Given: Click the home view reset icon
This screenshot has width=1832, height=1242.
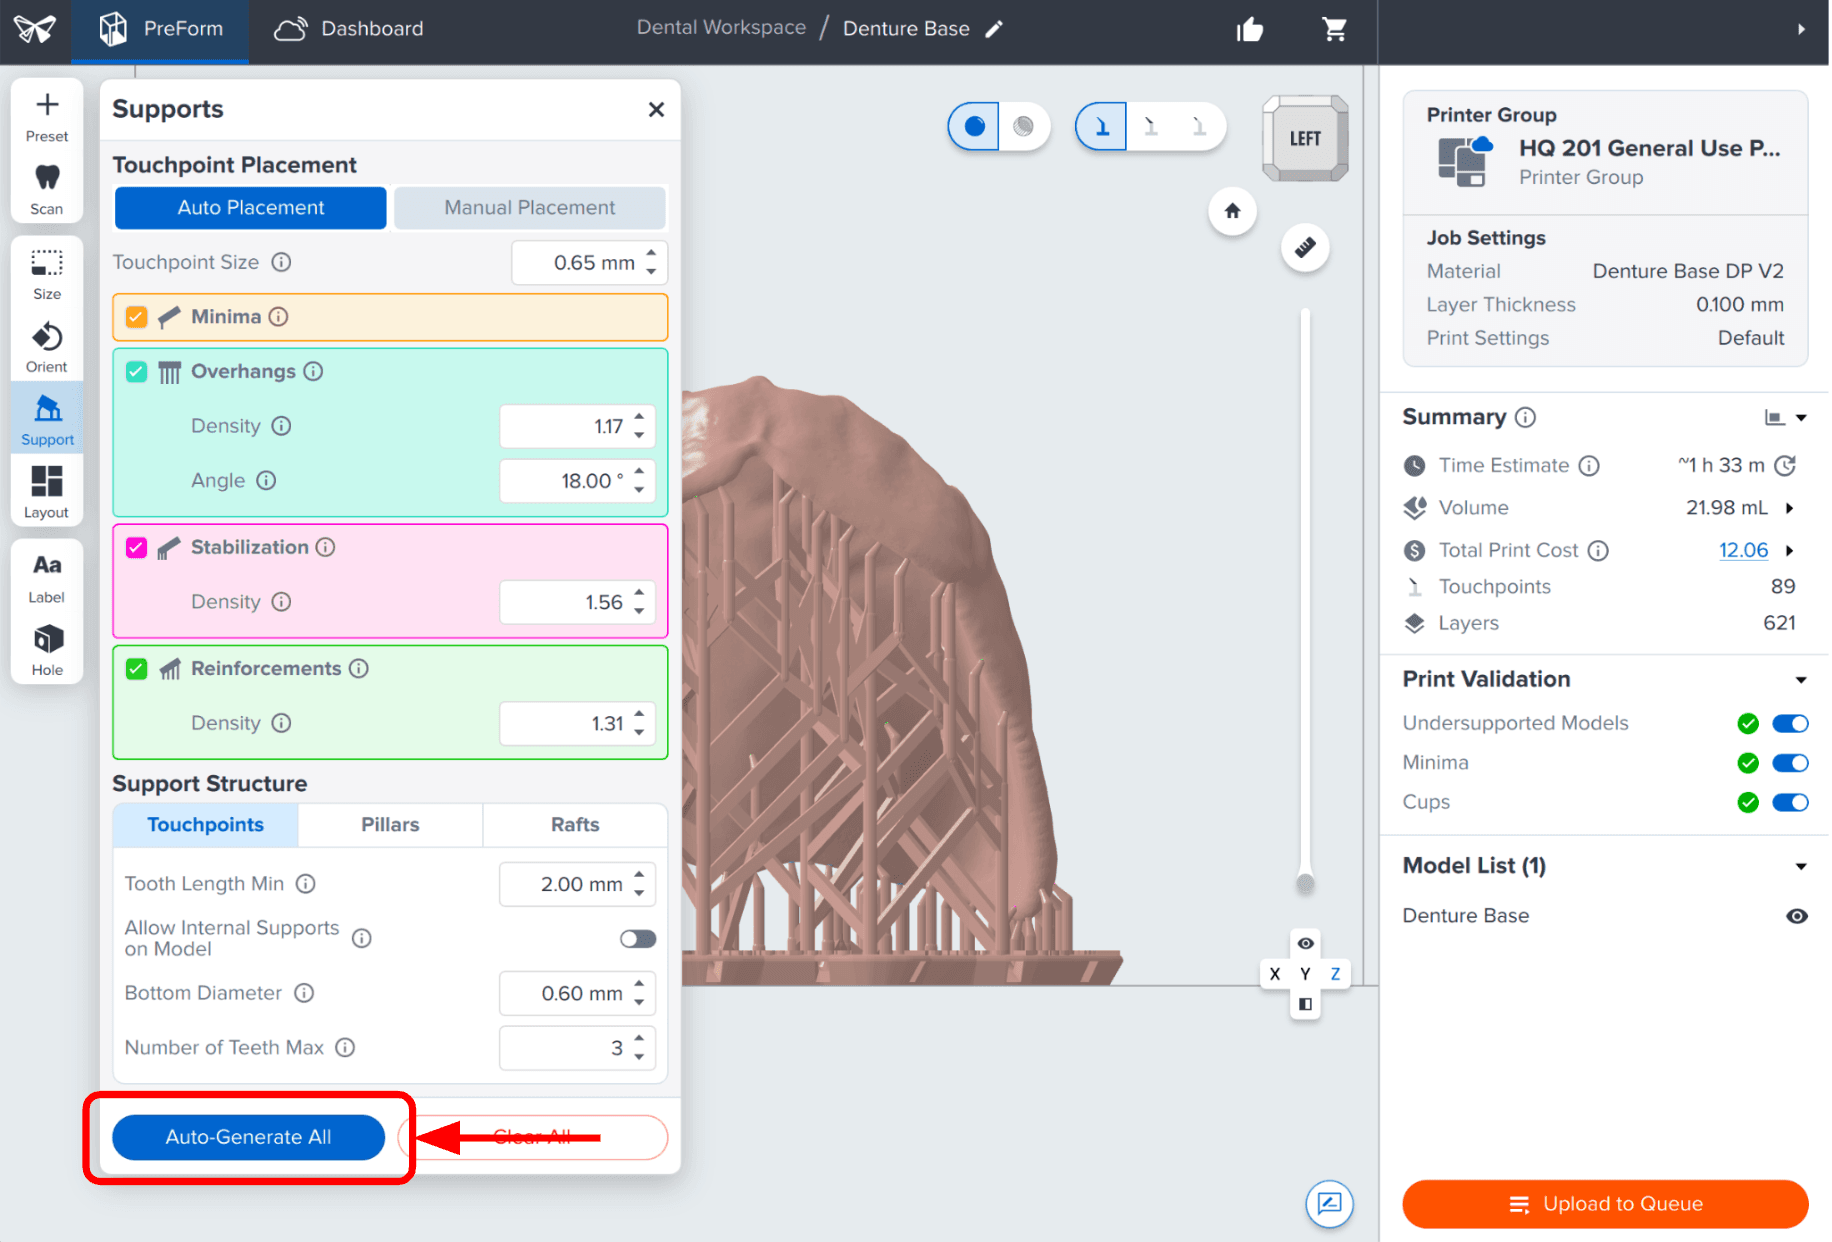Looking at the screenshot, I should 1232,211.
